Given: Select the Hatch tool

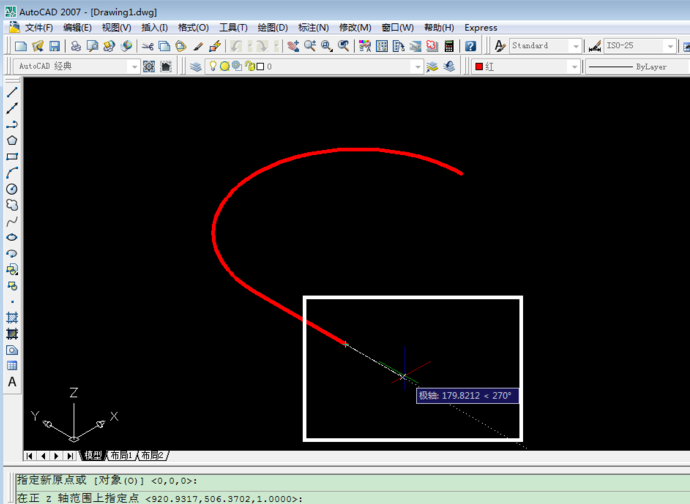Looking at the screenshot, I should 12,318.
